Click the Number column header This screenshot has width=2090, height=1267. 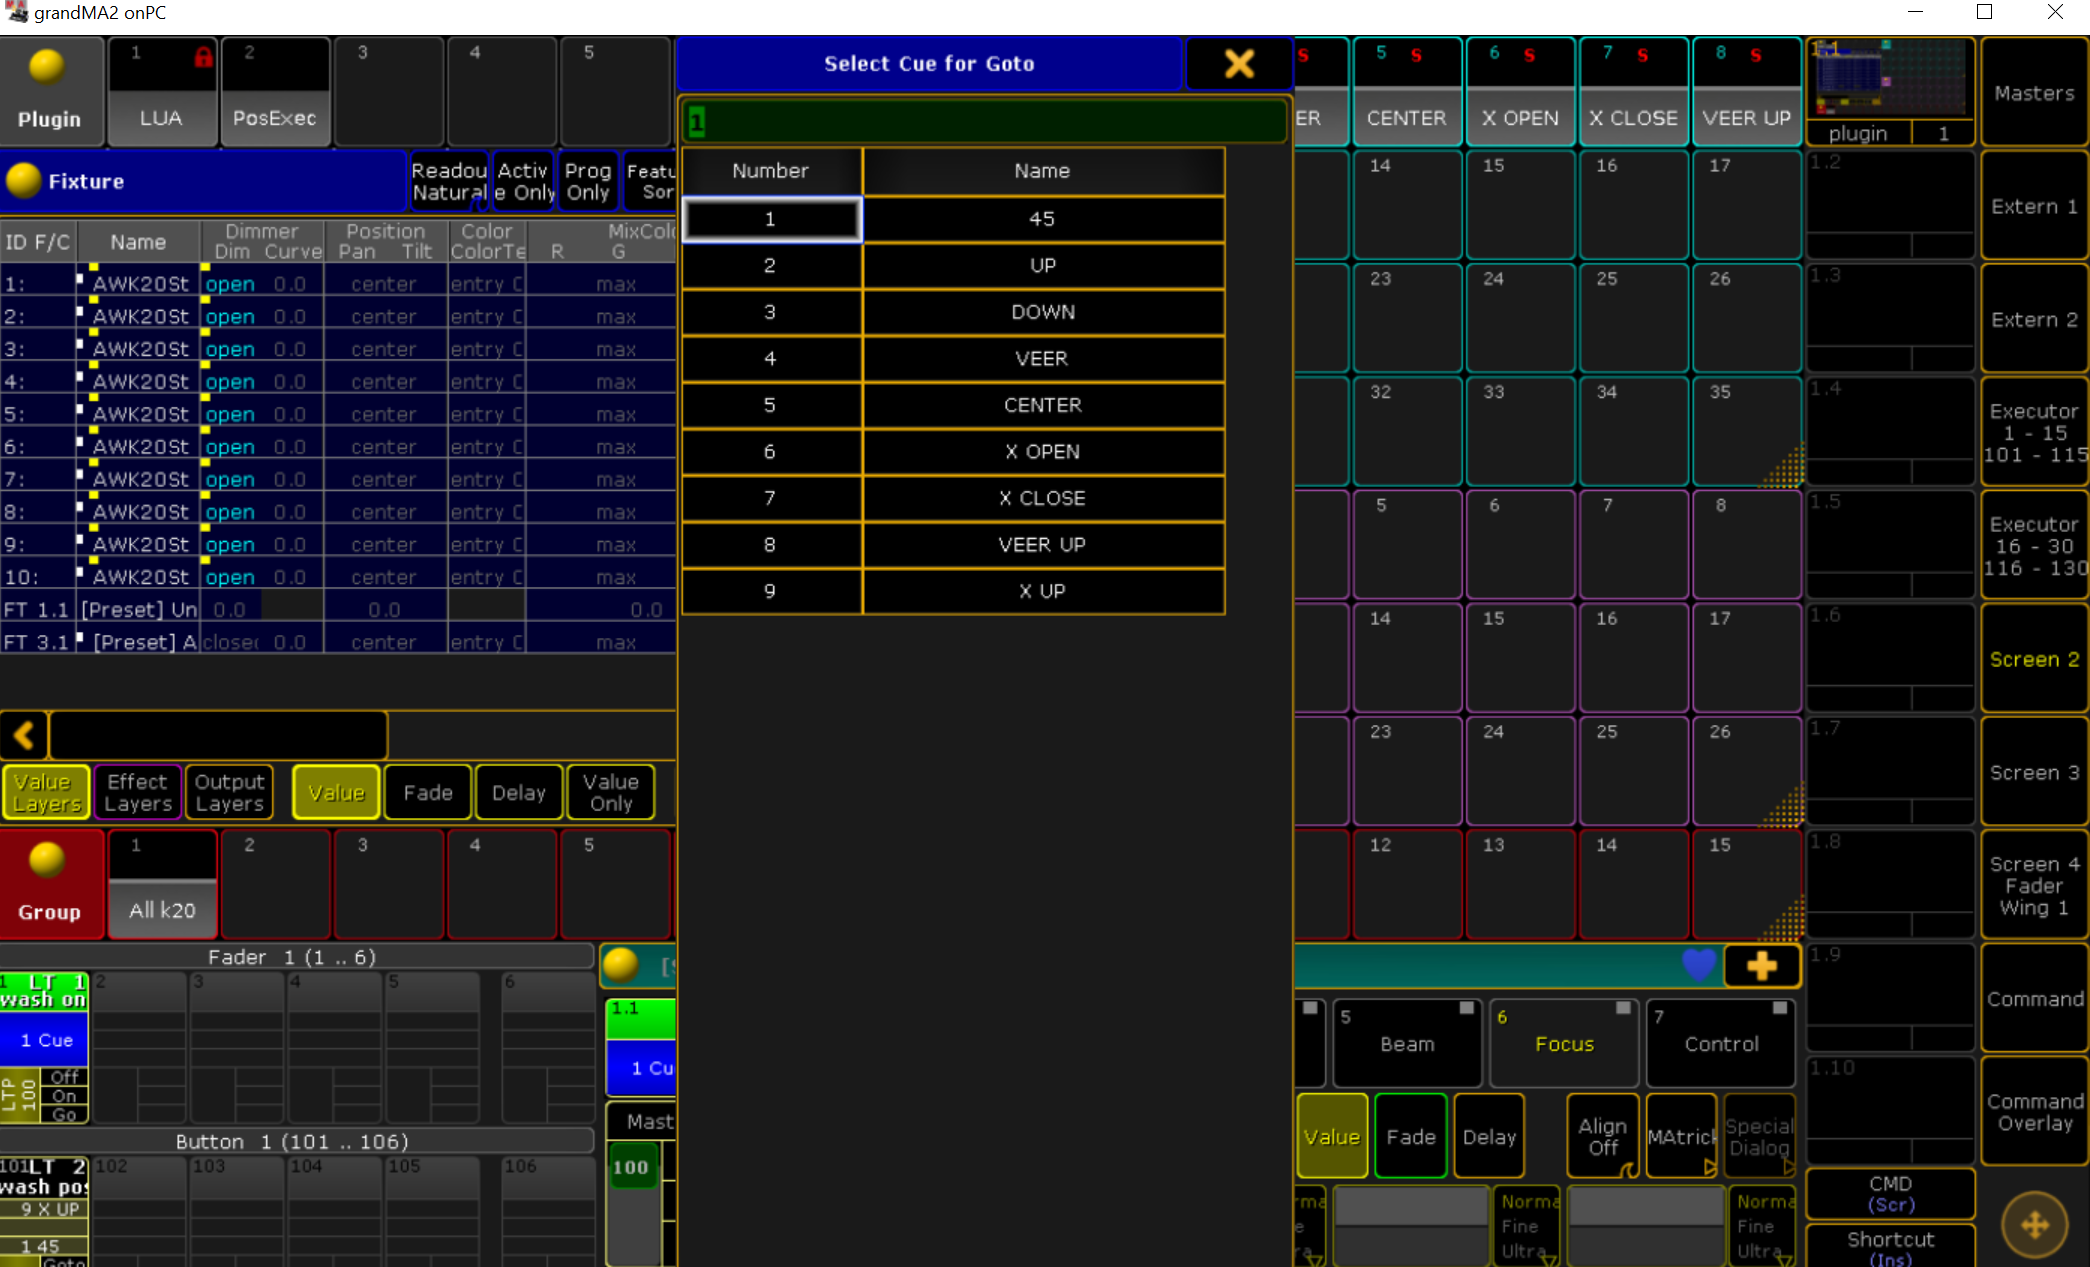(x=770, y=171)
